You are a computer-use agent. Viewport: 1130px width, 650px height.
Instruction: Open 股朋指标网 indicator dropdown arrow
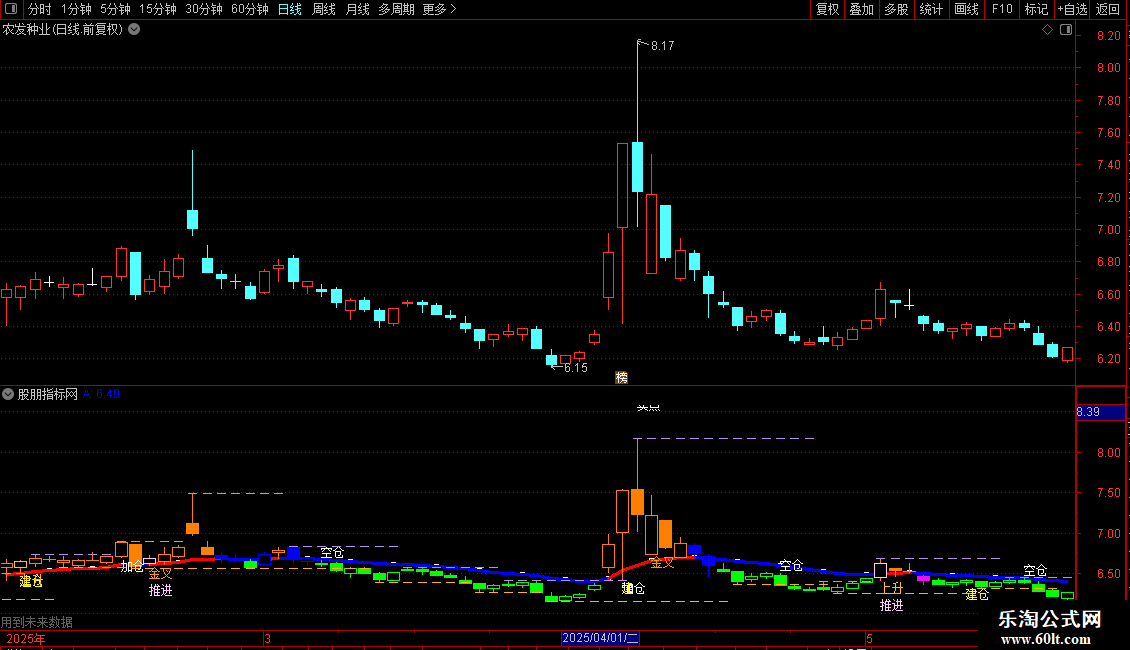pos(8,394)
